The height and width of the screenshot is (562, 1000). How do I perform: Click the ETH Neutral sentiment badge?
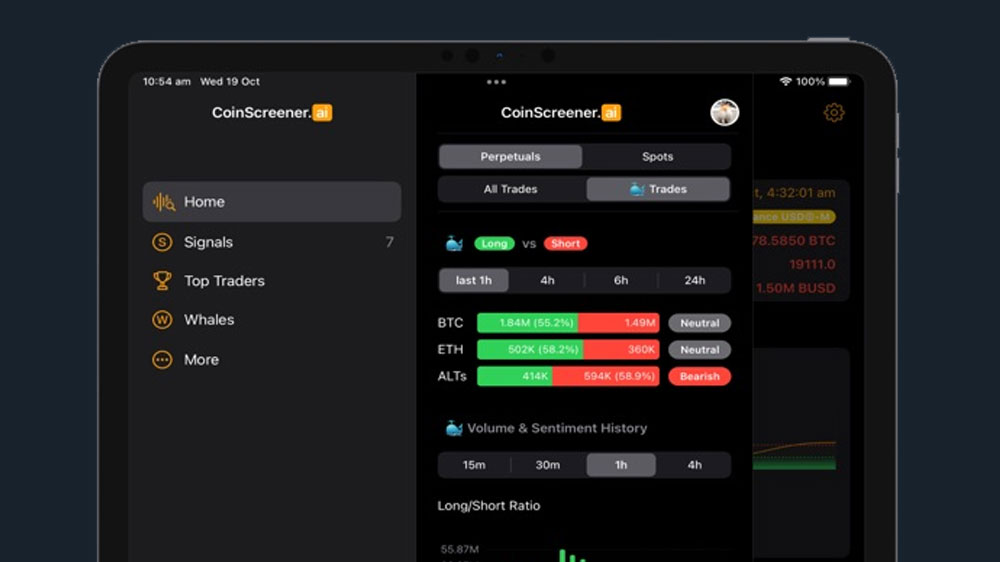(x=700, y=350)
